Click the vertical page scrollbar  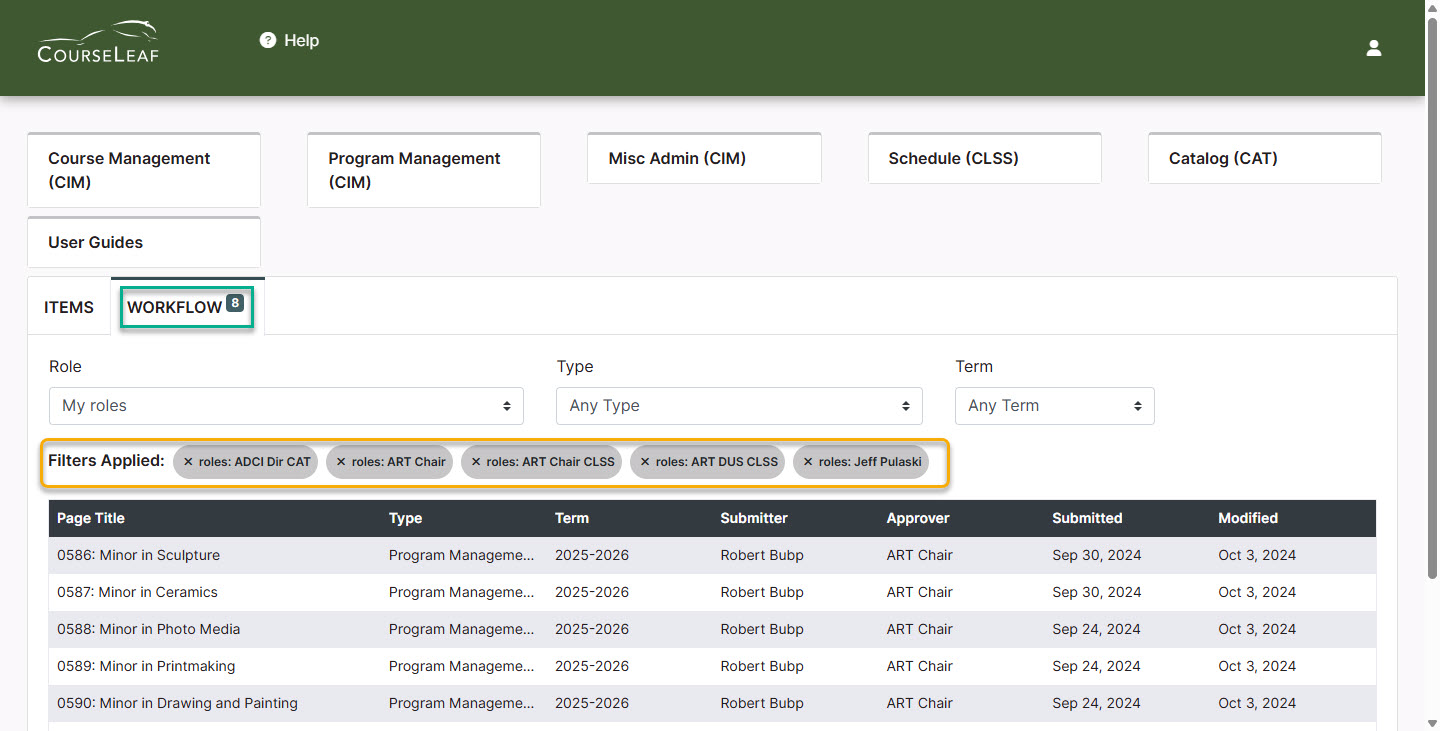coord(1430,300)
